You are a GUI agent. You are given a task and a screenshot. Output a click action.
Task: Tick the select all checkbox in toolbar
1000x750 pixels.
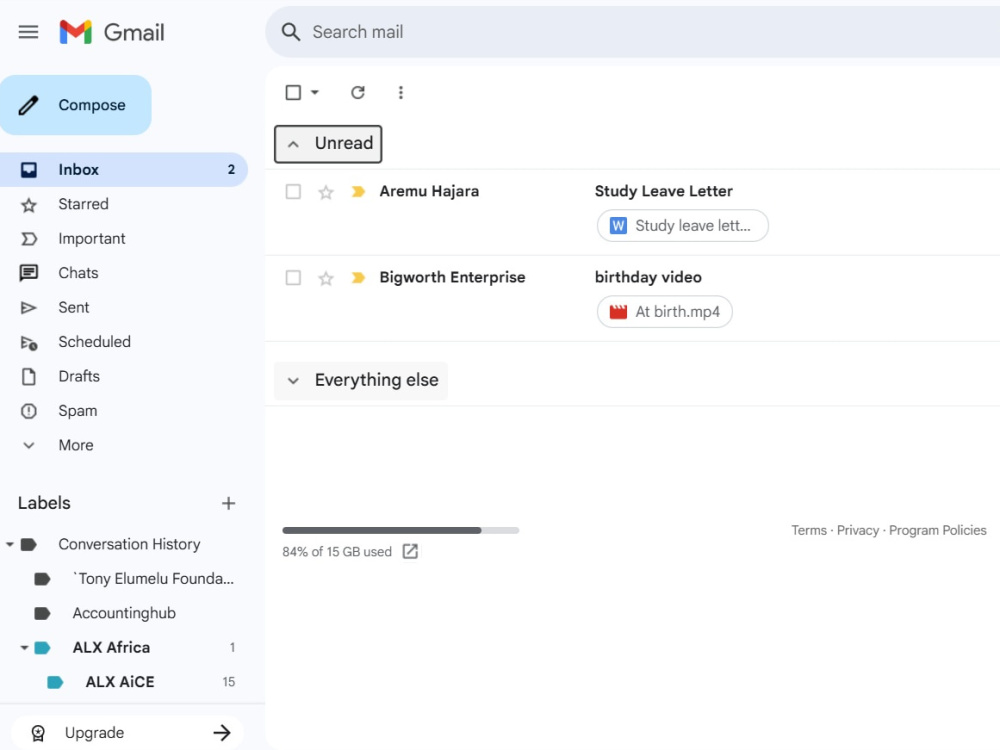tap(293, 92)
